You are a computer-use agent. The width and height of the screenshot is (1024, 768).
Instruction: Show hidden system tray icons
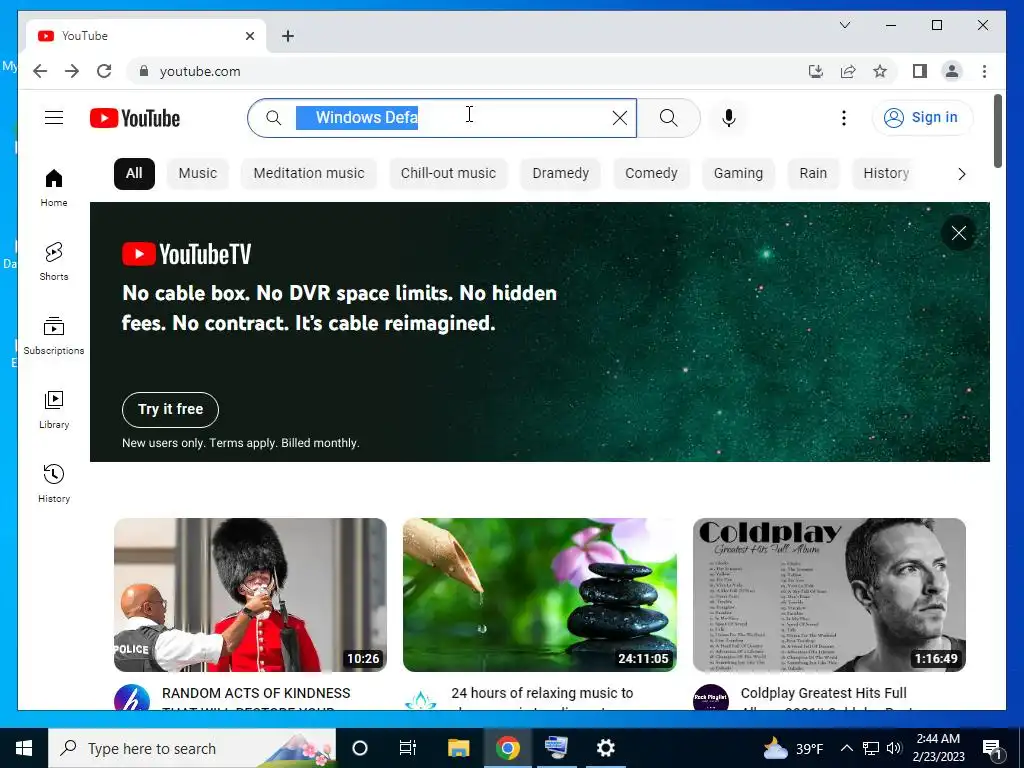[x=846, y=748]
